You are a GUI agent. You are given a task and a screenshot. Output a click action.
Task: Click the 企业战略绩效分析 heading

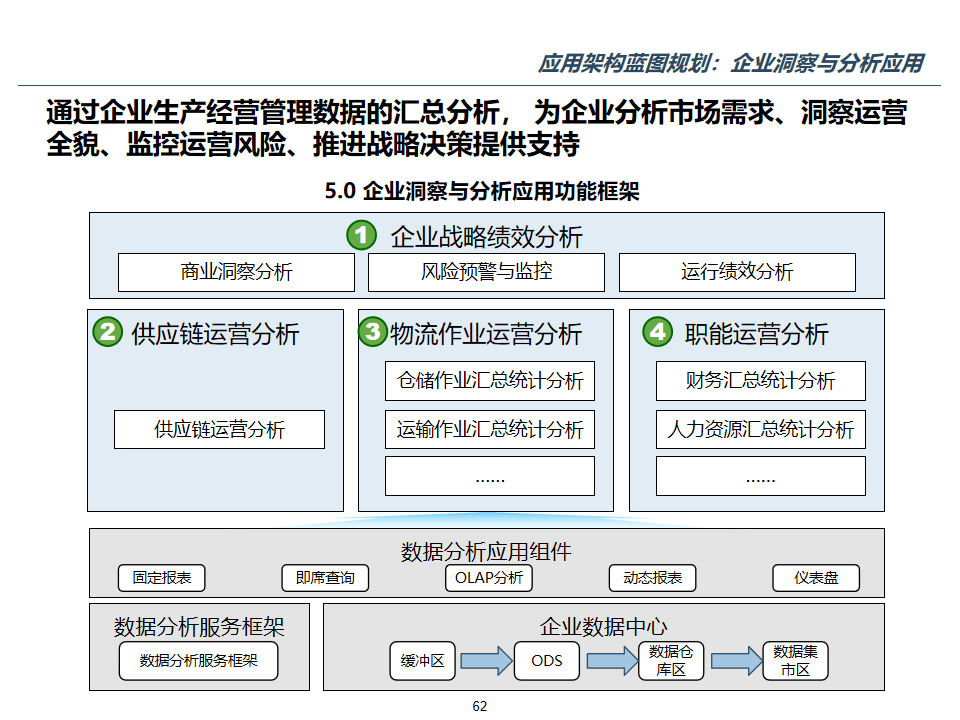click(x=486, y=237)
